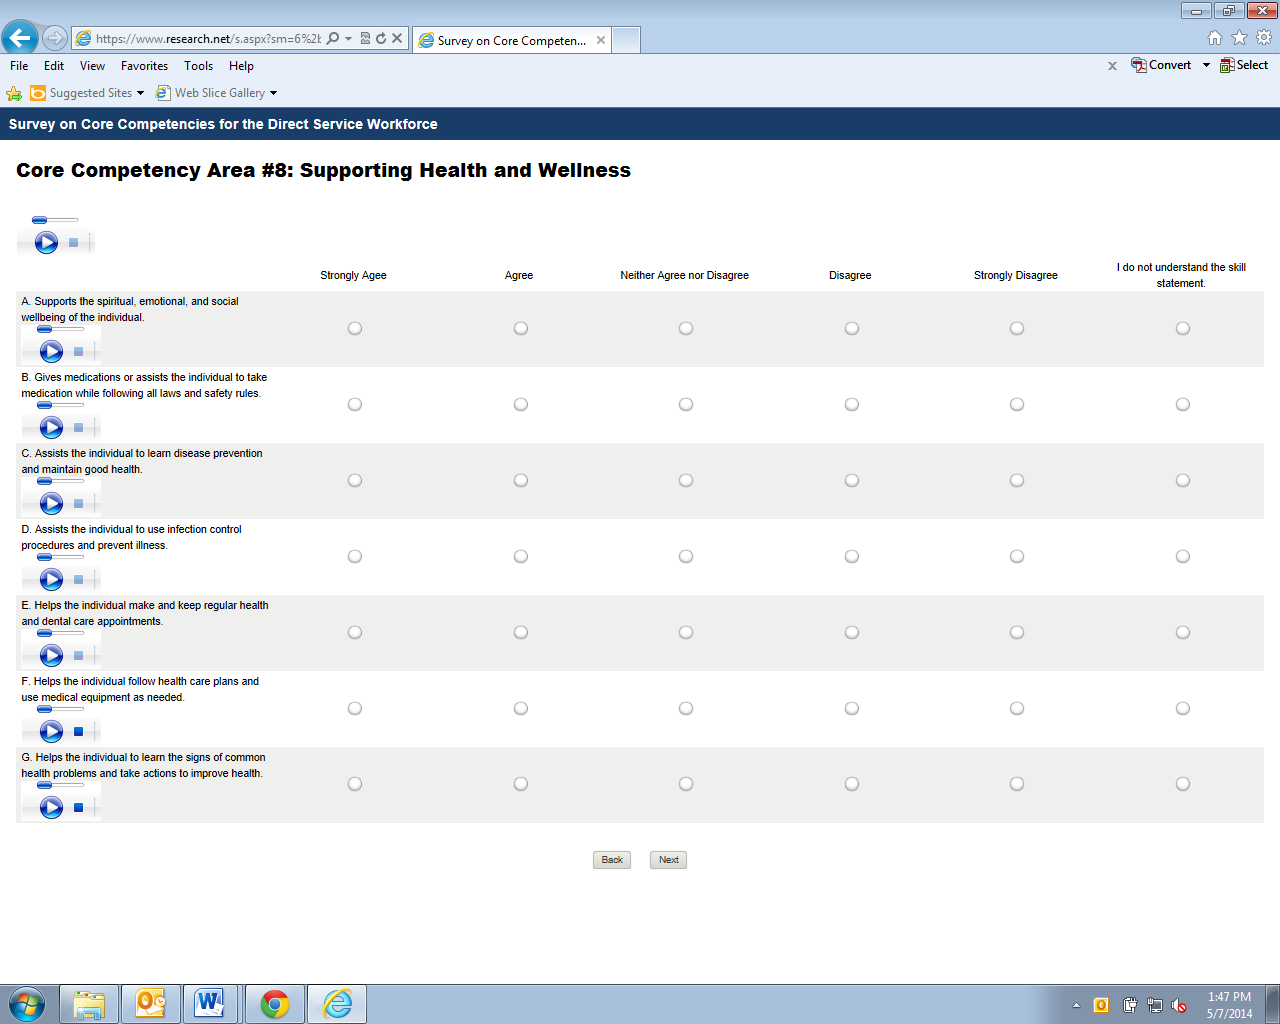Expand the Suggested Sites dropdown
Viewport: 1280px width, 1024px height.
point(140,93)
